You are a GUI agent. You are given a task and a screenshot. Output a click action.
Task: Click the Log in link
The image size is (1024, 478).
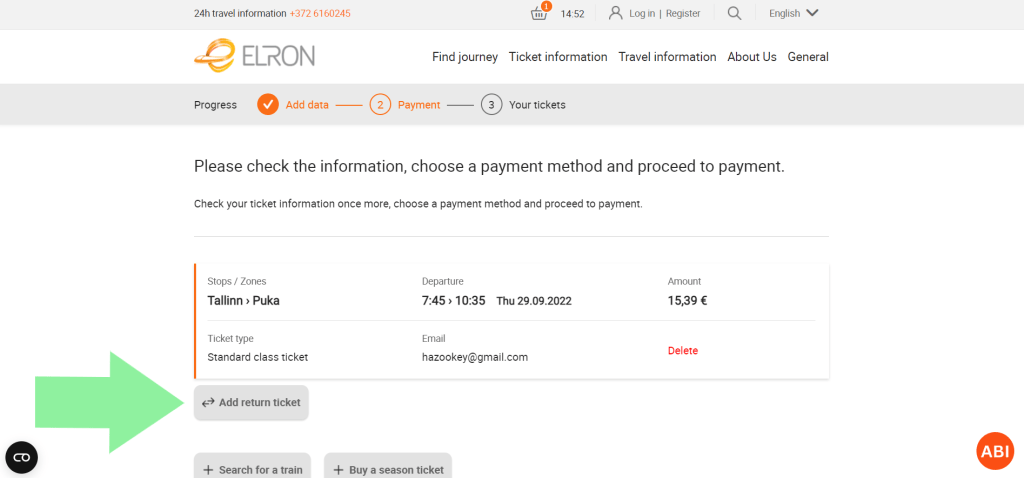(642, 14)
